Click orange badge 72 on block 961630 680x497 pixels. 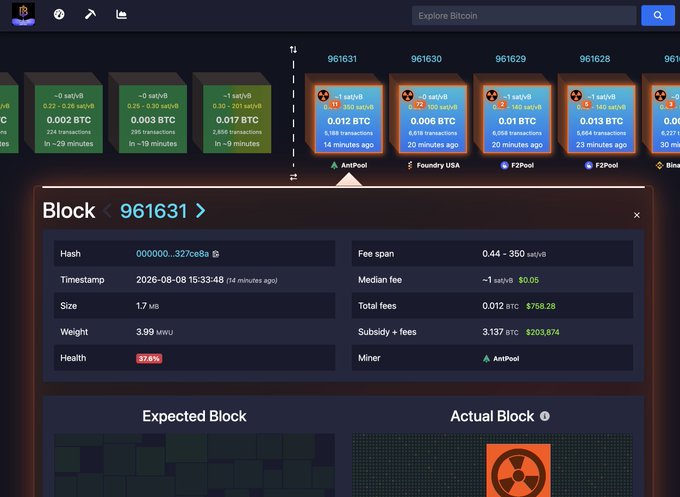[419, 105]
